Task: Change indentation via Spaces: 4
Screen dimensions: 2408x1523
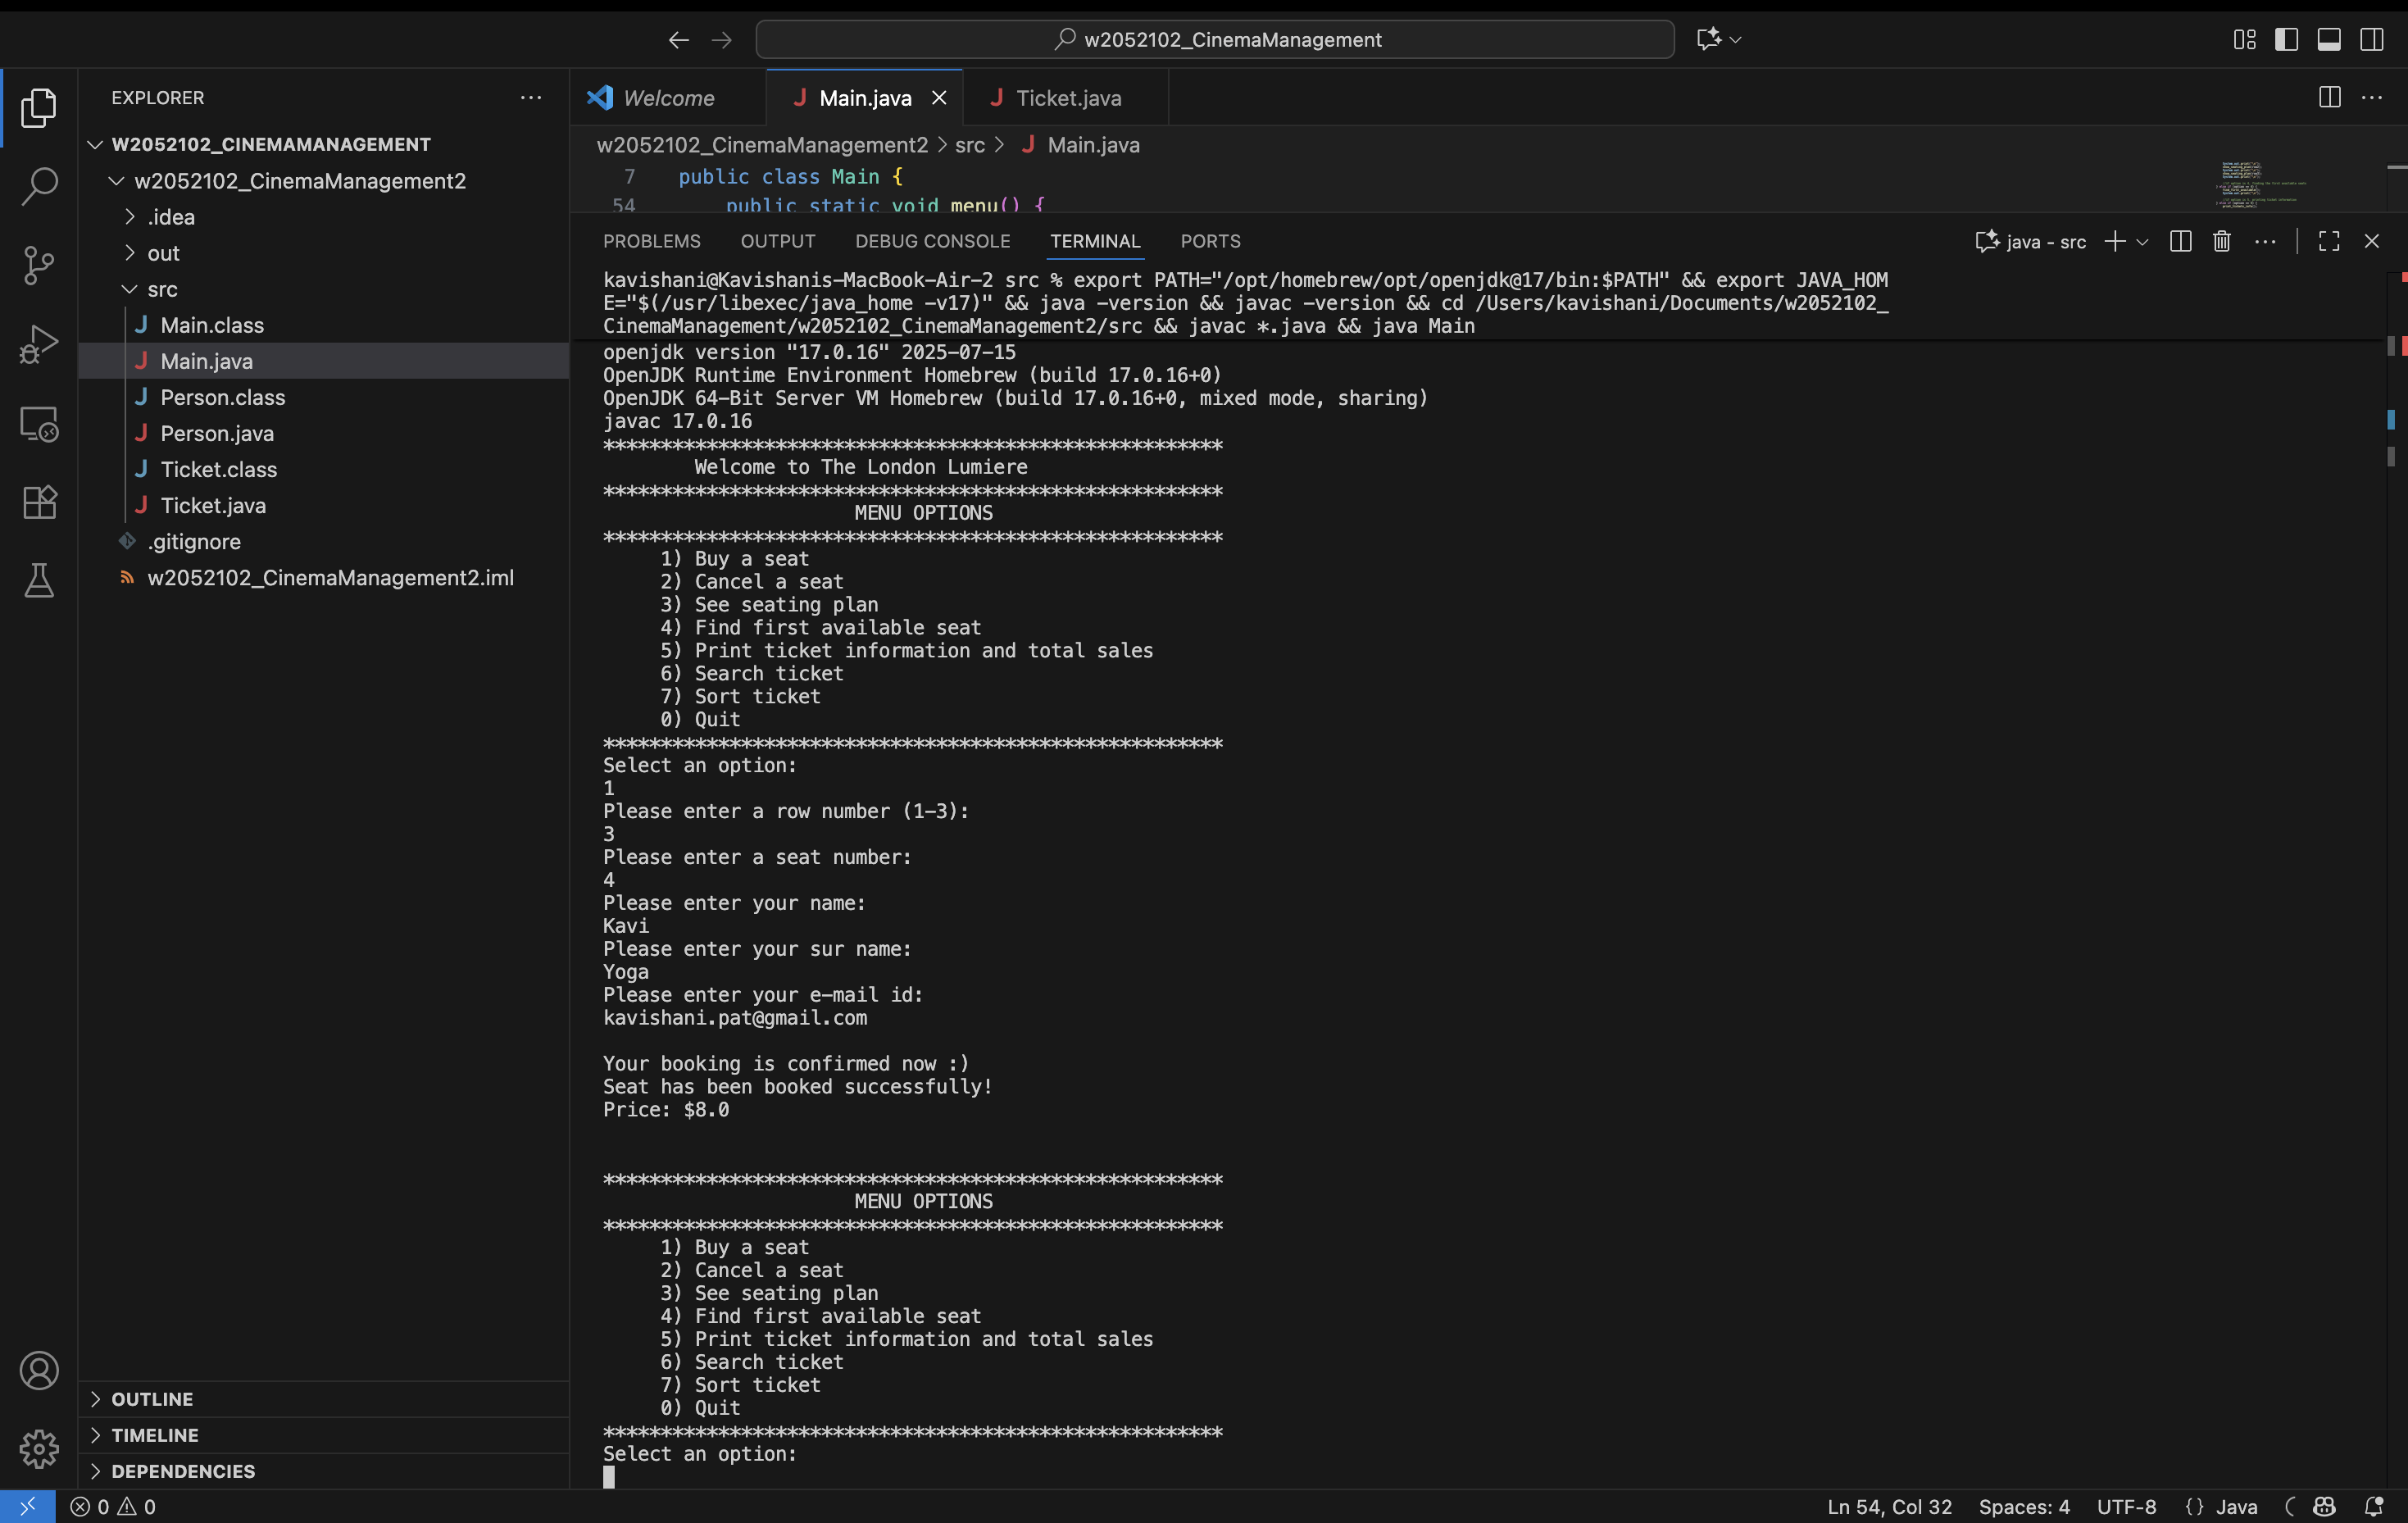Action: coord(2024,1507)
